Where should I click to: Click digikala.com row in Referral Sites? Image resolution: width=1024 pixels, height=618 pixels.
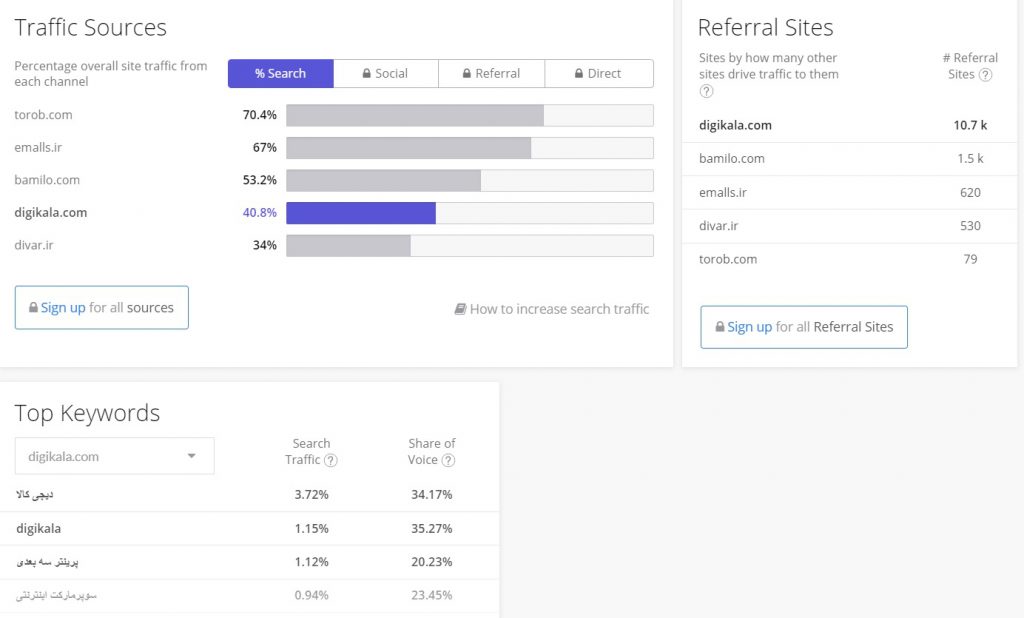pos(850,125)
